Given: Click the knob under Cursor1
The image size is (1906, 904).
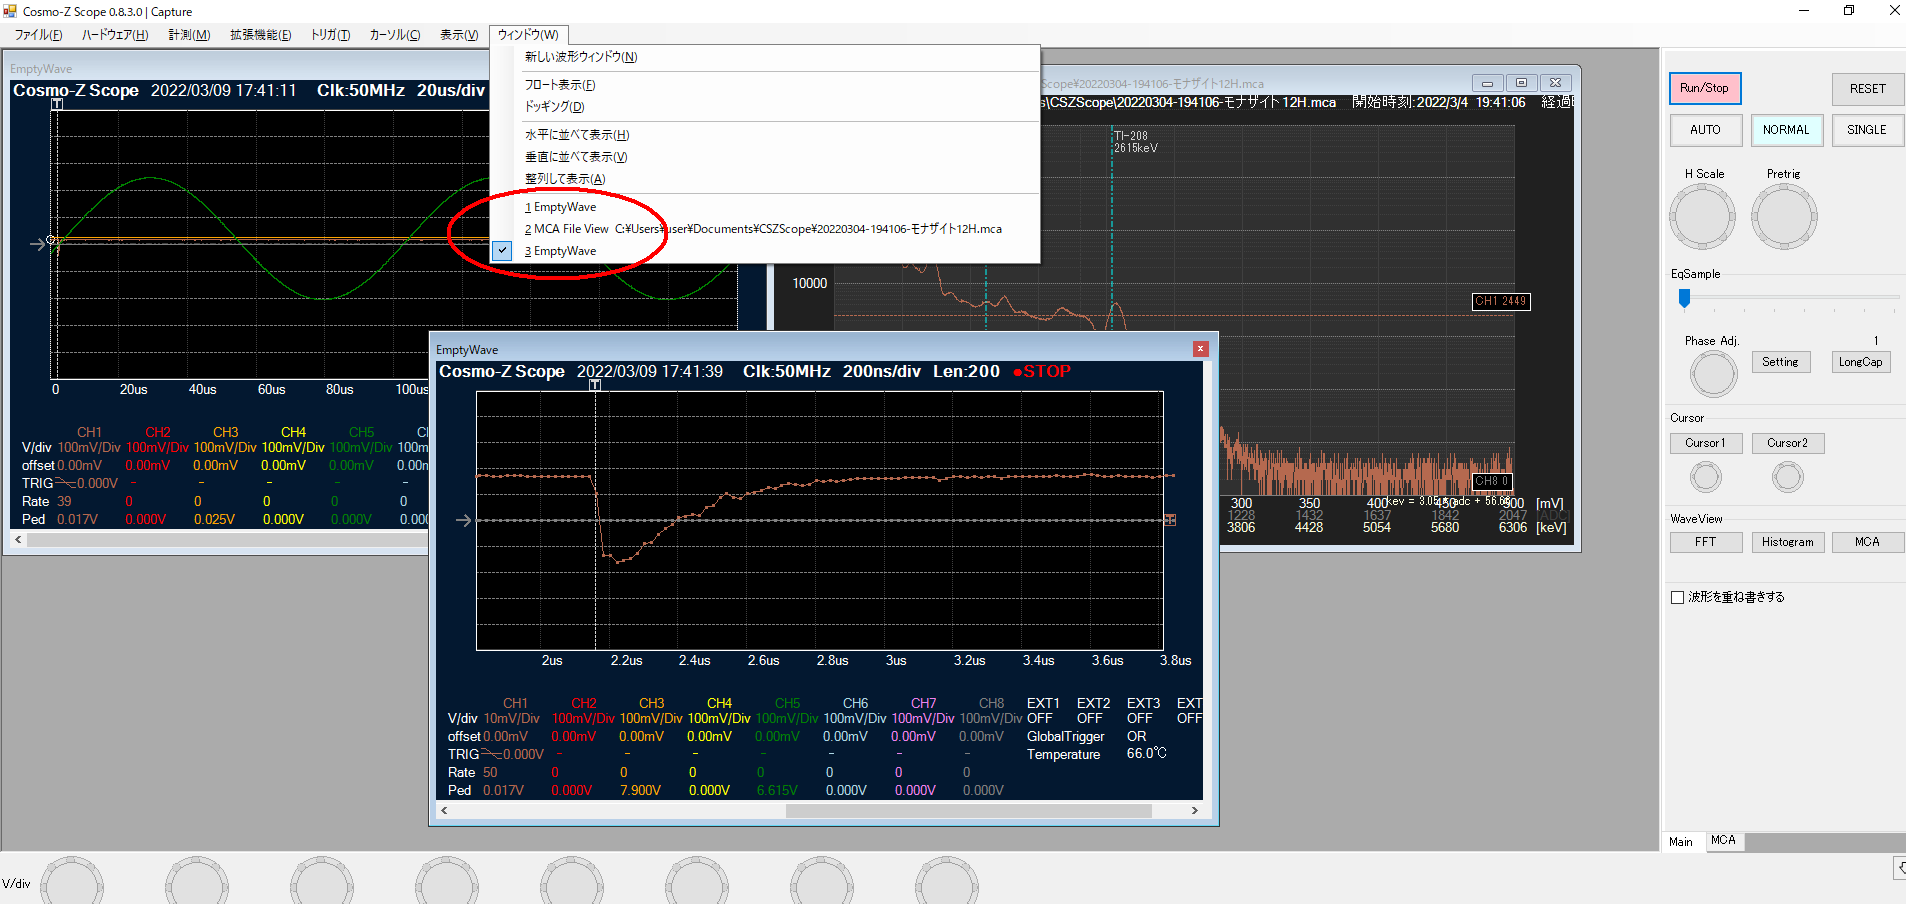Looking at the screenshot, I should [x=1706, y=477].
